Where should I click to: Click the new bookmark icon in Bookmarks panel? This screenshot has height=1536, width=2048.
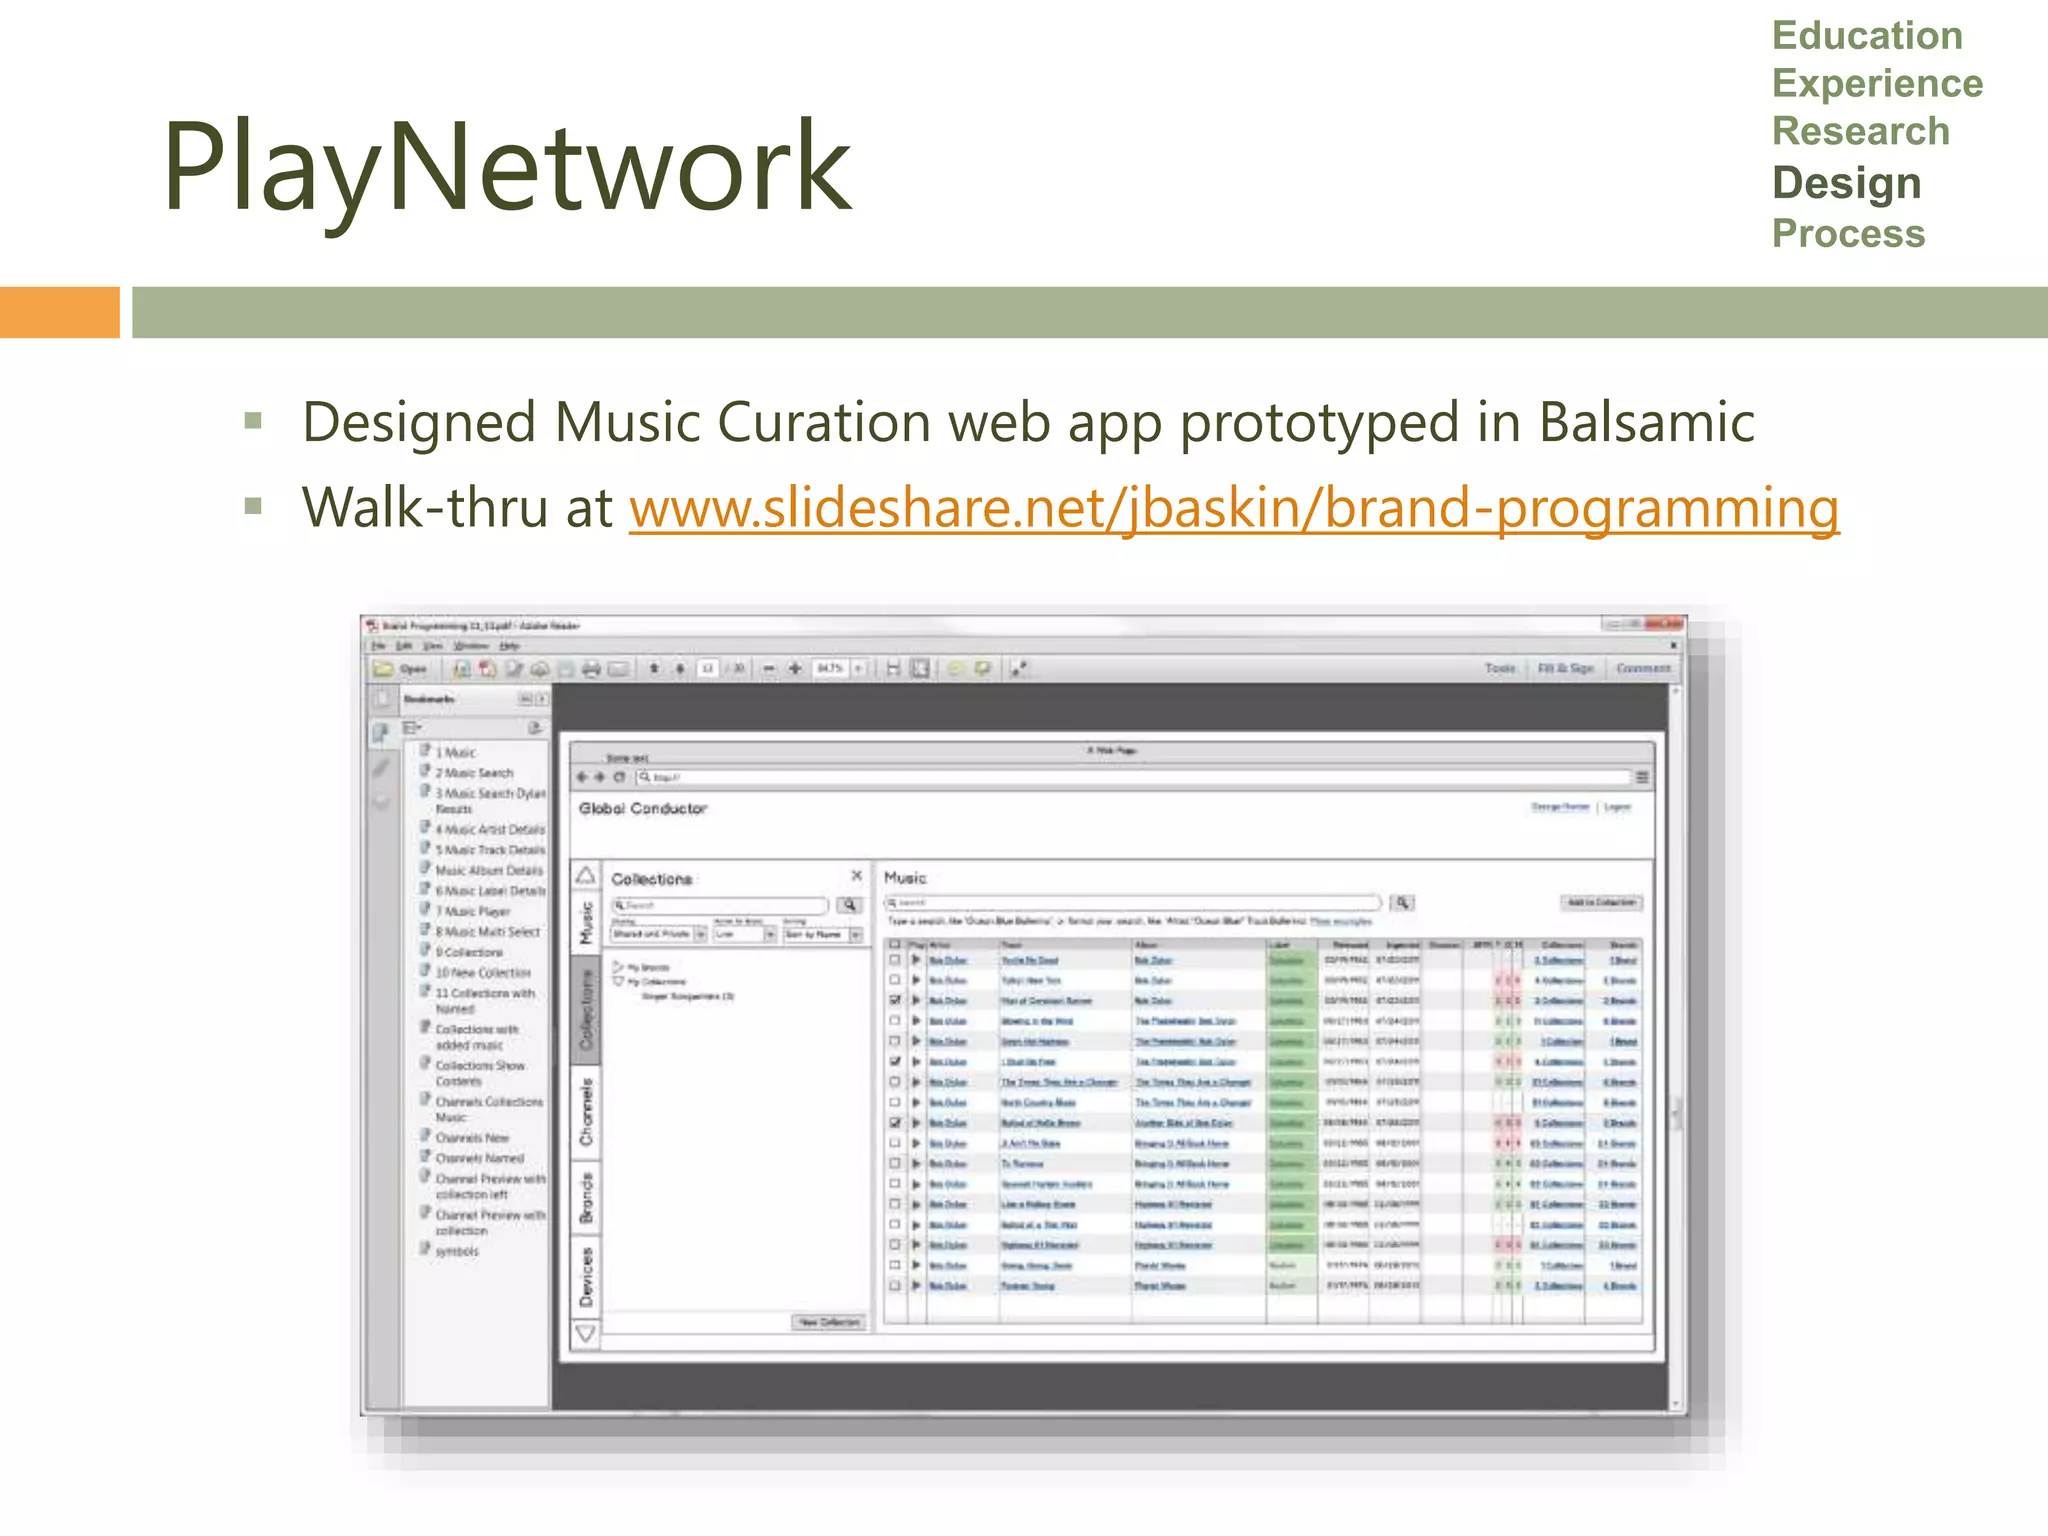pyautogui.click(x=535, y=728)
